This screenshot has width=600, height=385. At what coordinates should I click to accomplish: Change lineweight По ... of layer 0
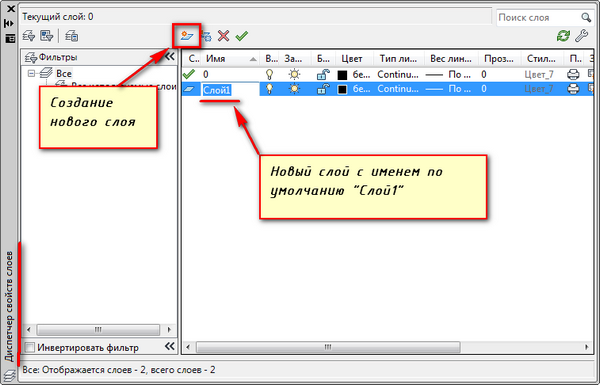(449, 74)
